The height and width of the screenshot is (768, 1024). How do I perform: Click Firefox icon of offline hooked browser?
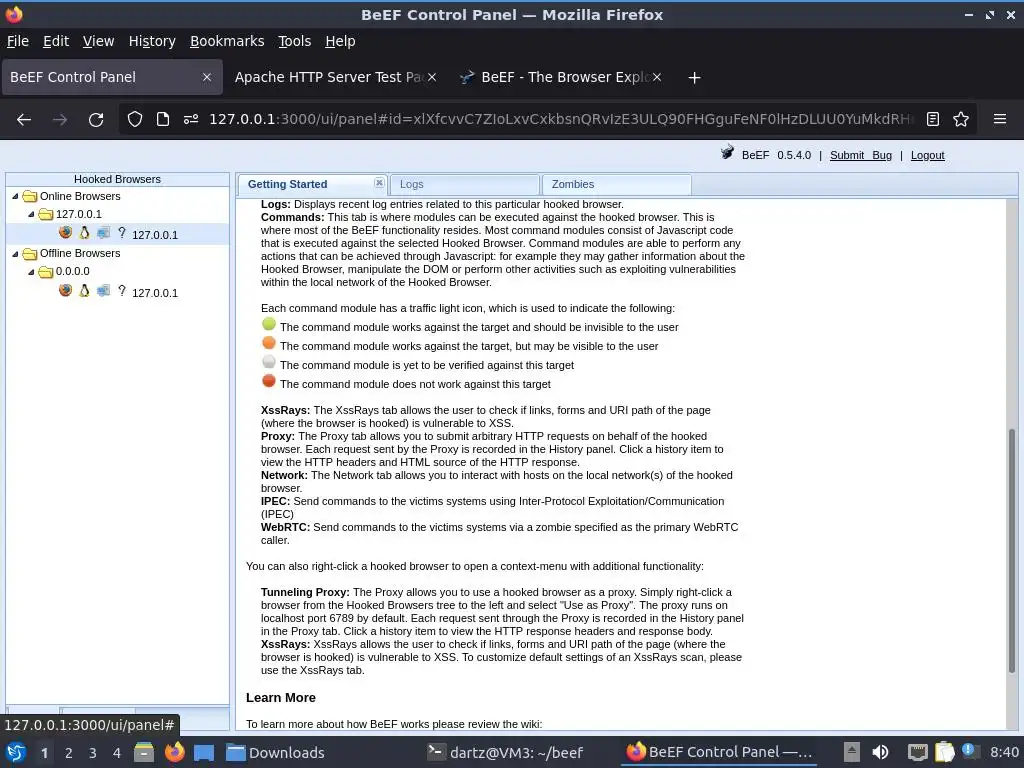pos(65,290)
